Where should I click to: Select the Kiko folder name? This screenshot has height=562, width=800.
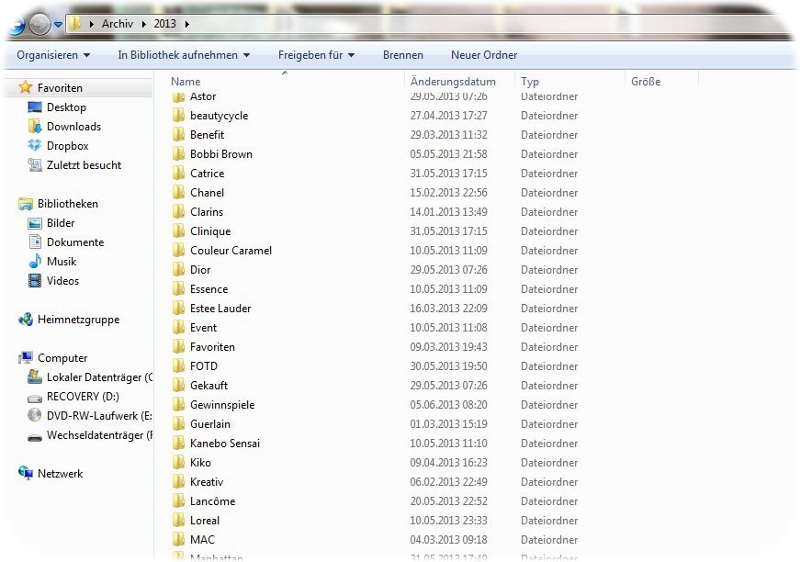[200, 463]
